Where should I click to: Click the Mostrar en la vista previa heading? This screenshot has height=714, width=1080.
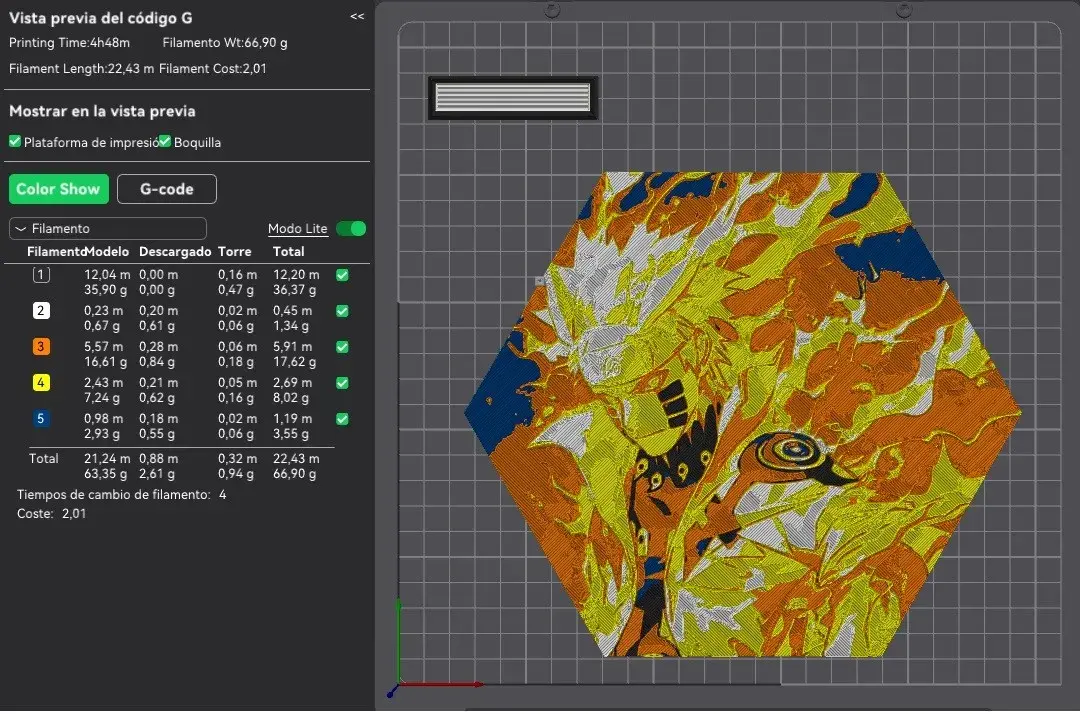tap(102, 111)
